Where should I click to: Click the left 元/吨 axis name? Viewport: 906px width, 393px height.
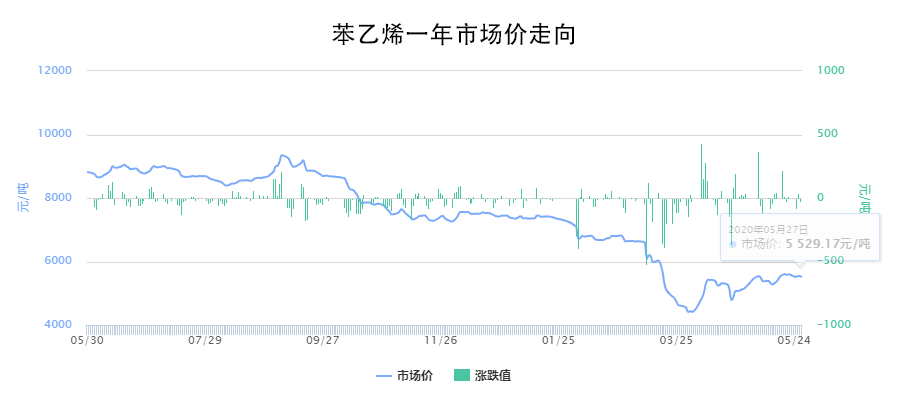tap(23, 197)
